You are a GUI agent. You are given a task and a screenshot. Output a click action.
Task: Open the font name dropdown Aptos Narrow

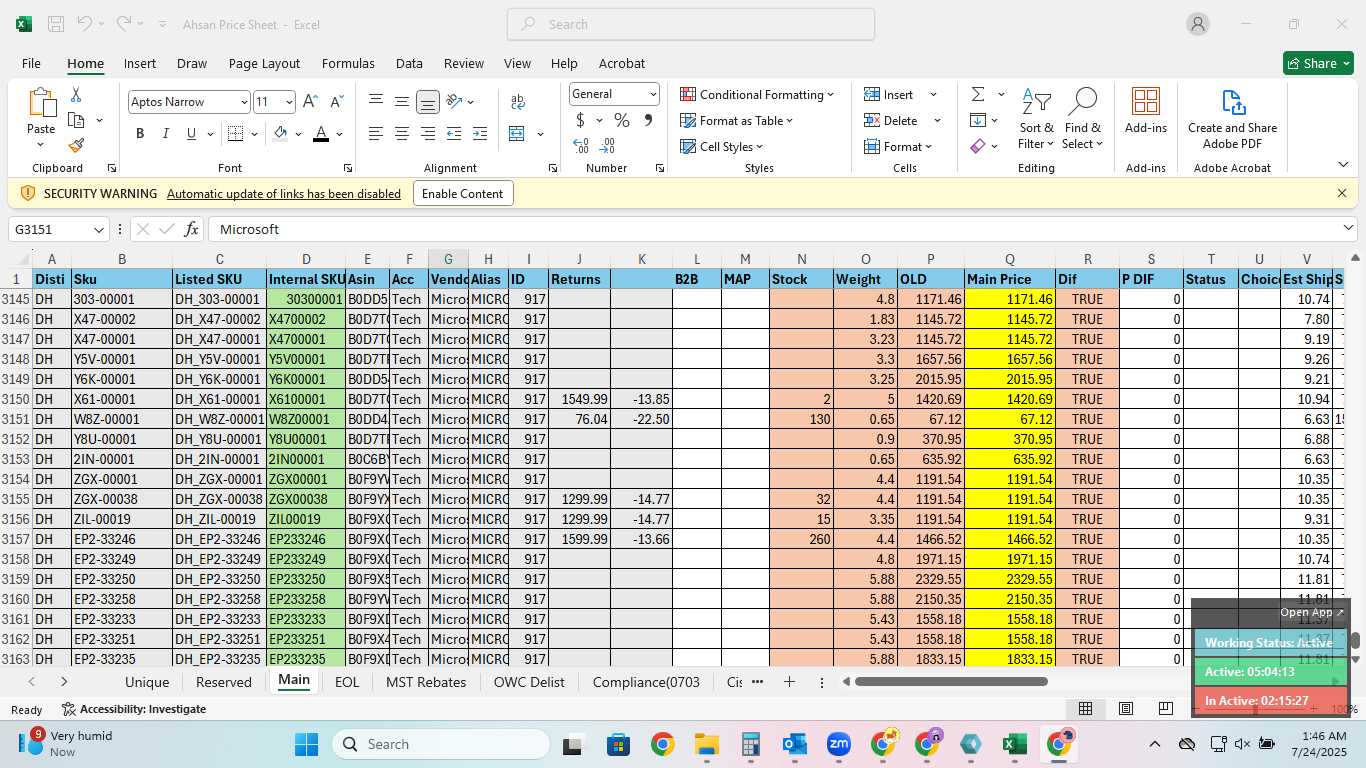point(243,102)
